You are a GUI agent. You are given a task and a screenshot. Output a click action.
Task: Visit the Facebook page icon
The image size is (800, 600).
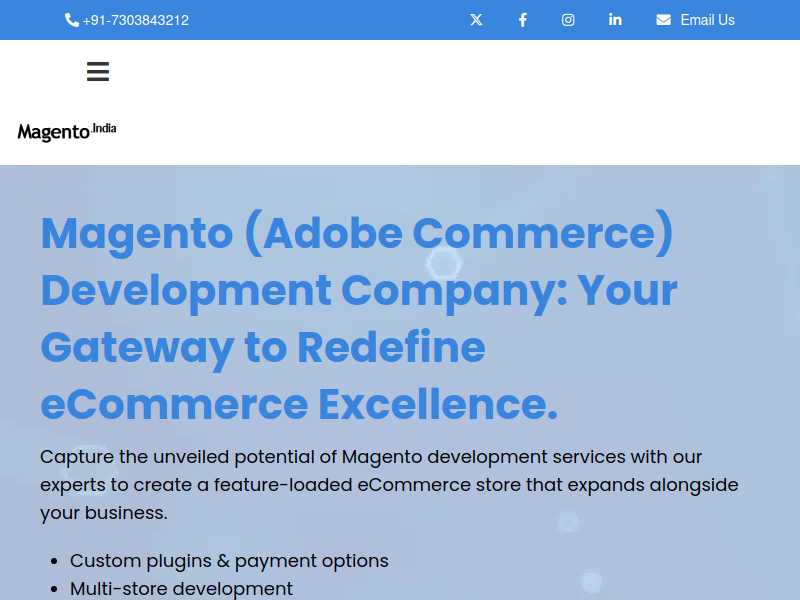(522, 20)
